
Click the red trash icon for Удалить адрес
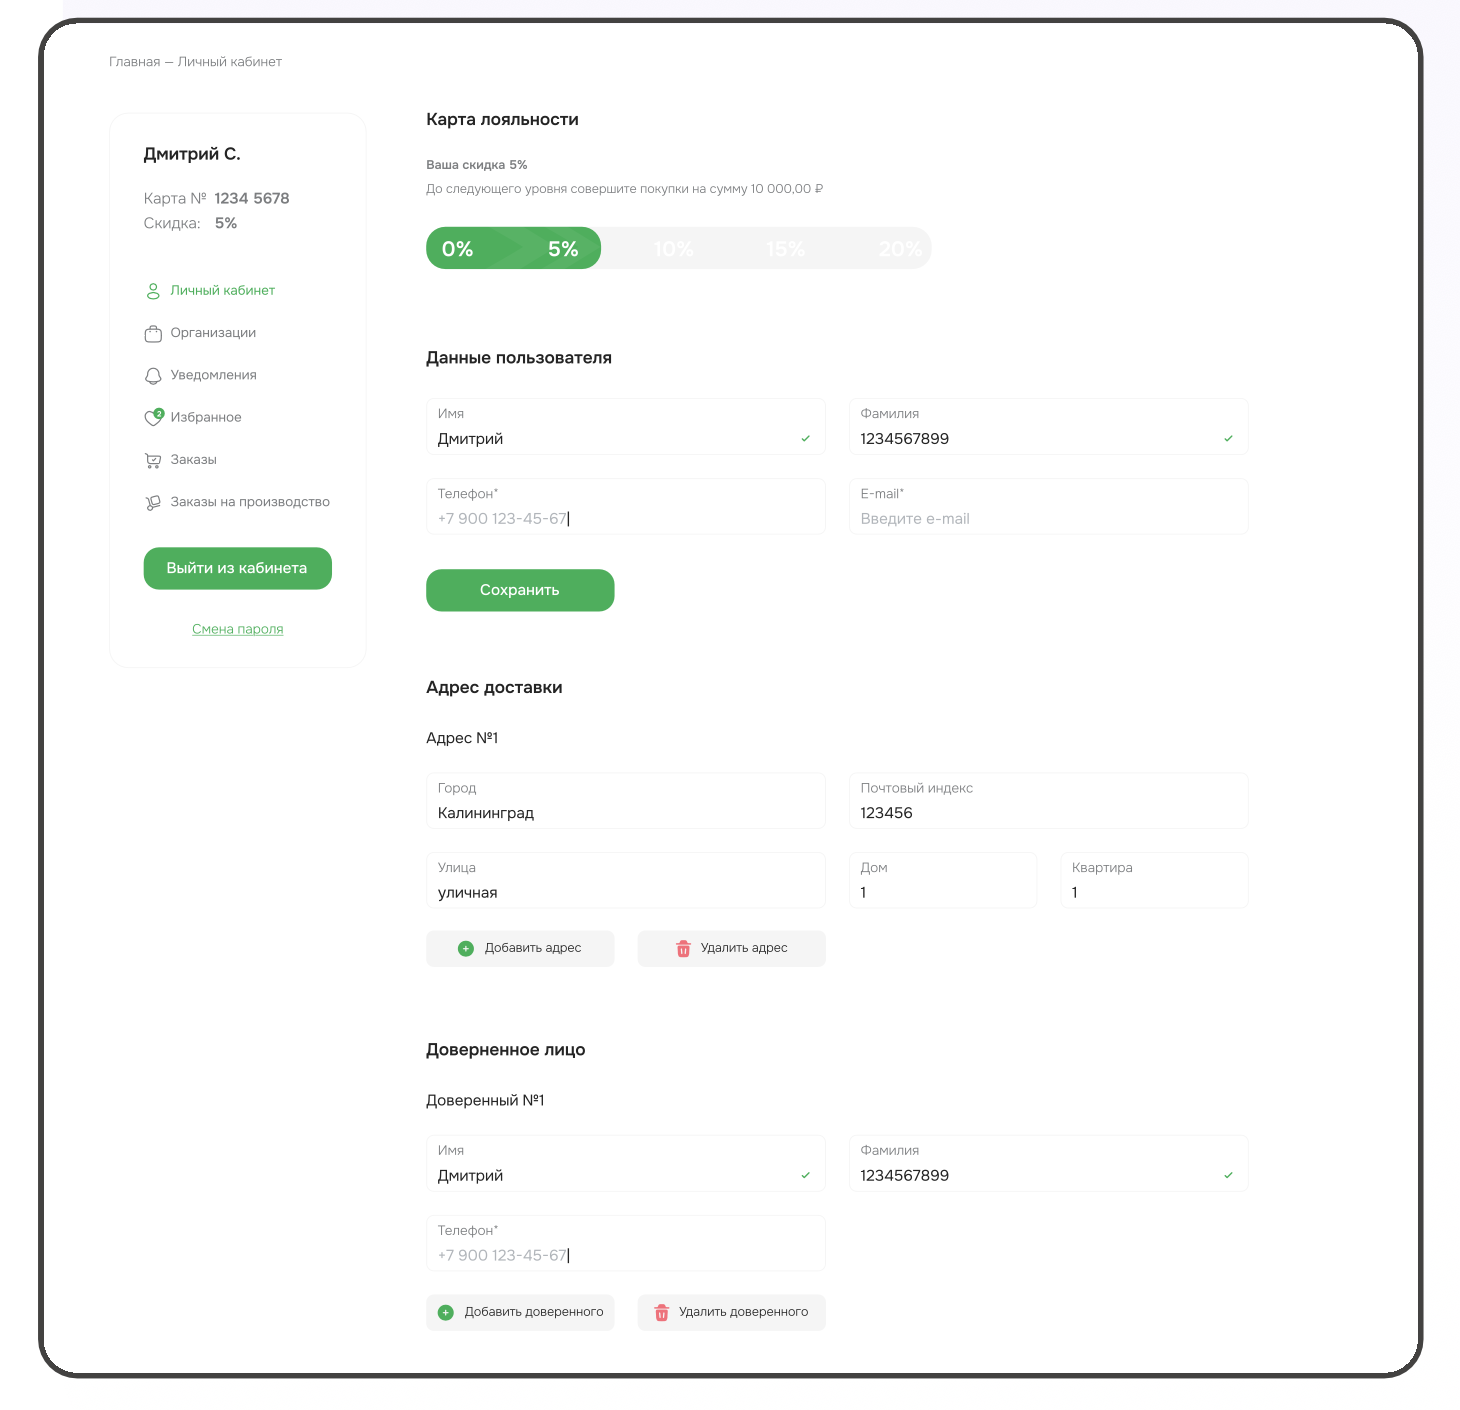(683, 948)
